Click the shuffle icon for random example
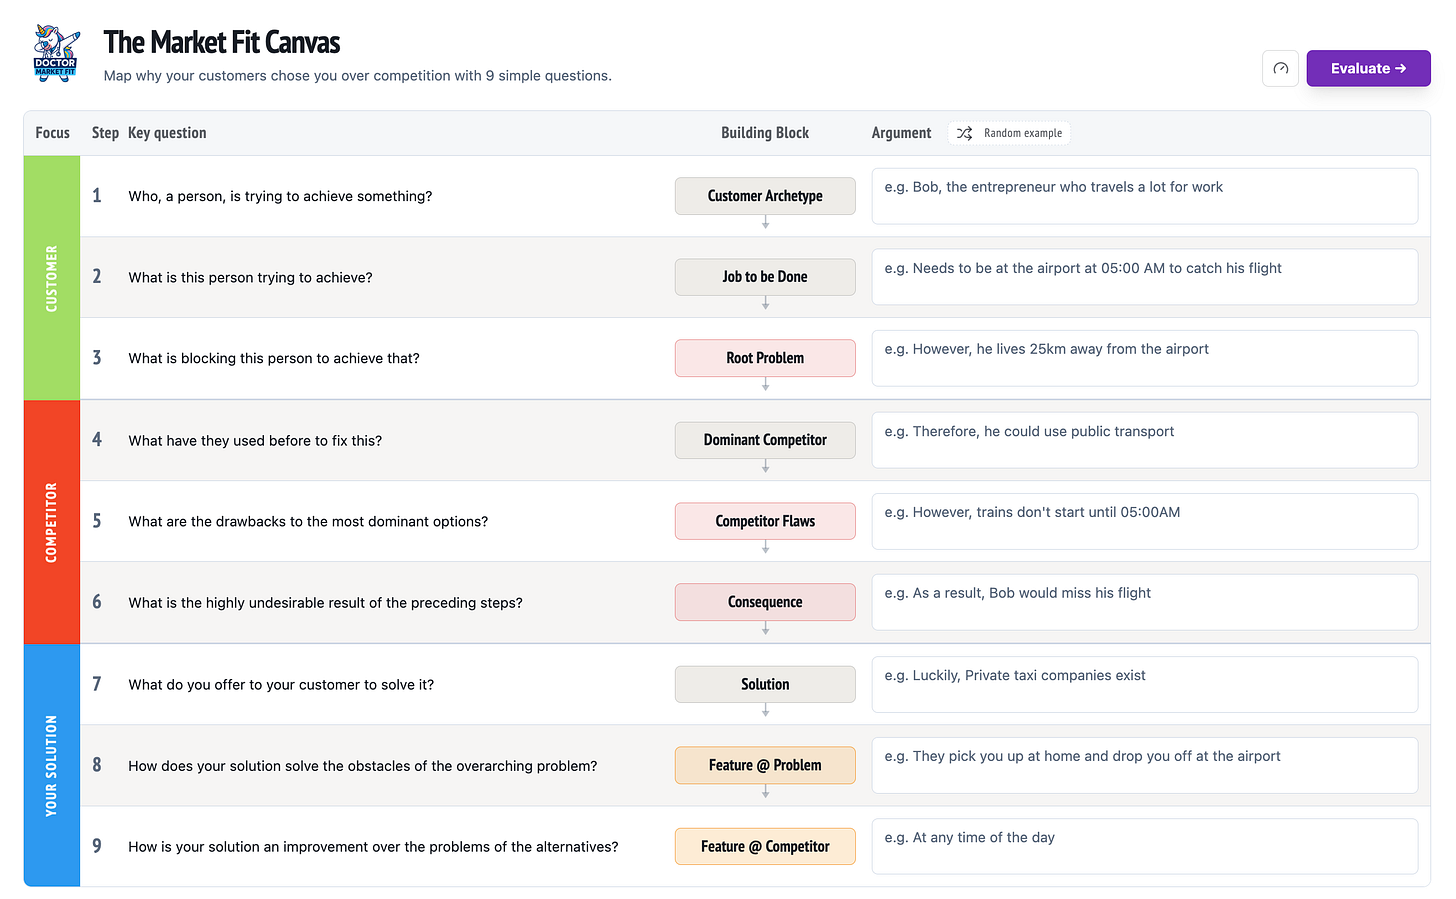The height and width of the screenshot is (899, 1456). 964,133
